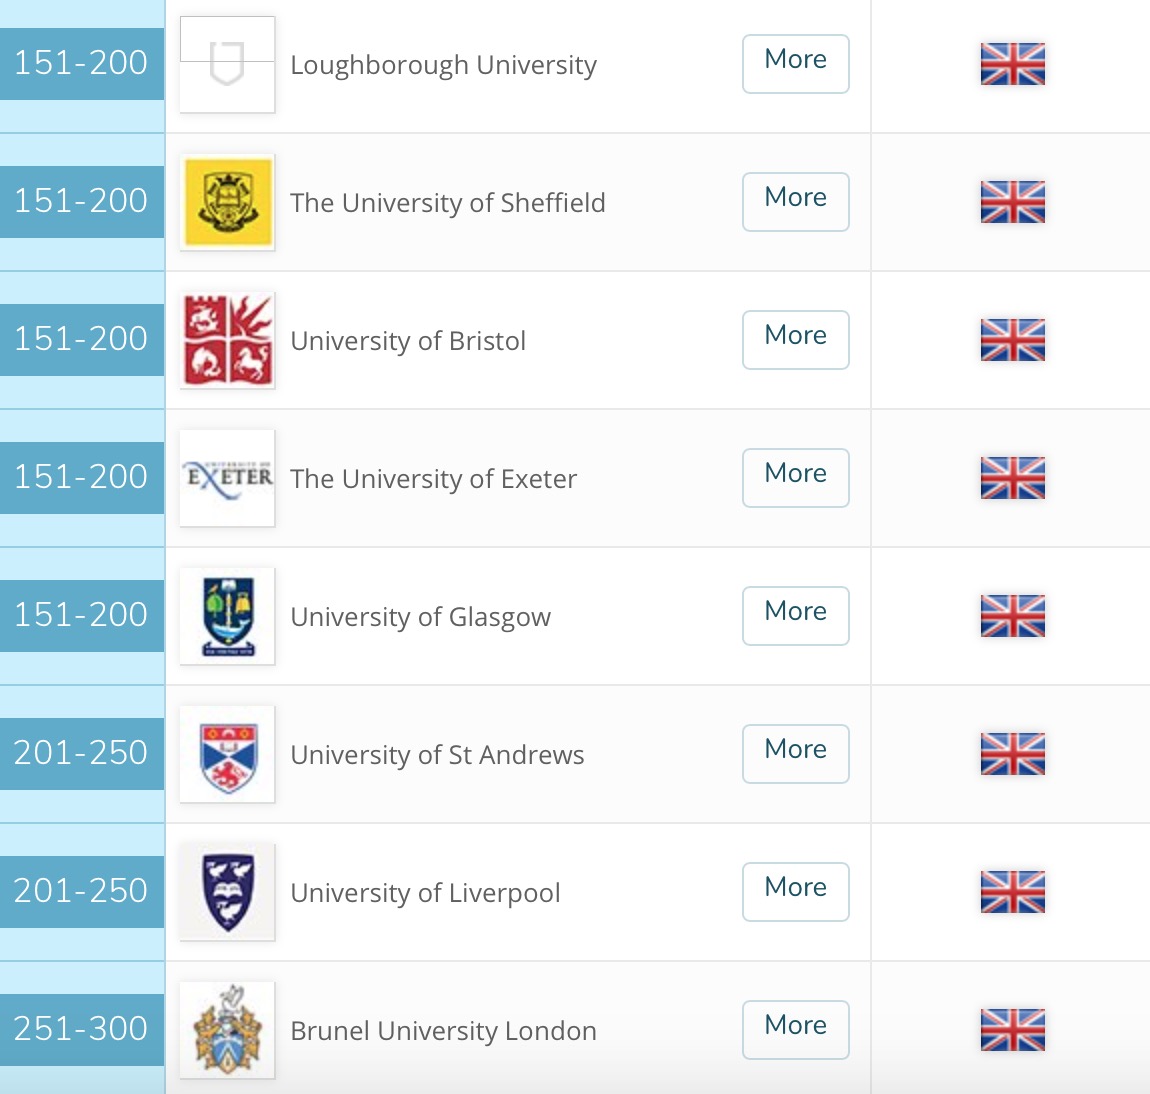Click the 251-300 rank badge for Brunel
Screen dimensions: 1150x1094
click(x=81, y=1029)
